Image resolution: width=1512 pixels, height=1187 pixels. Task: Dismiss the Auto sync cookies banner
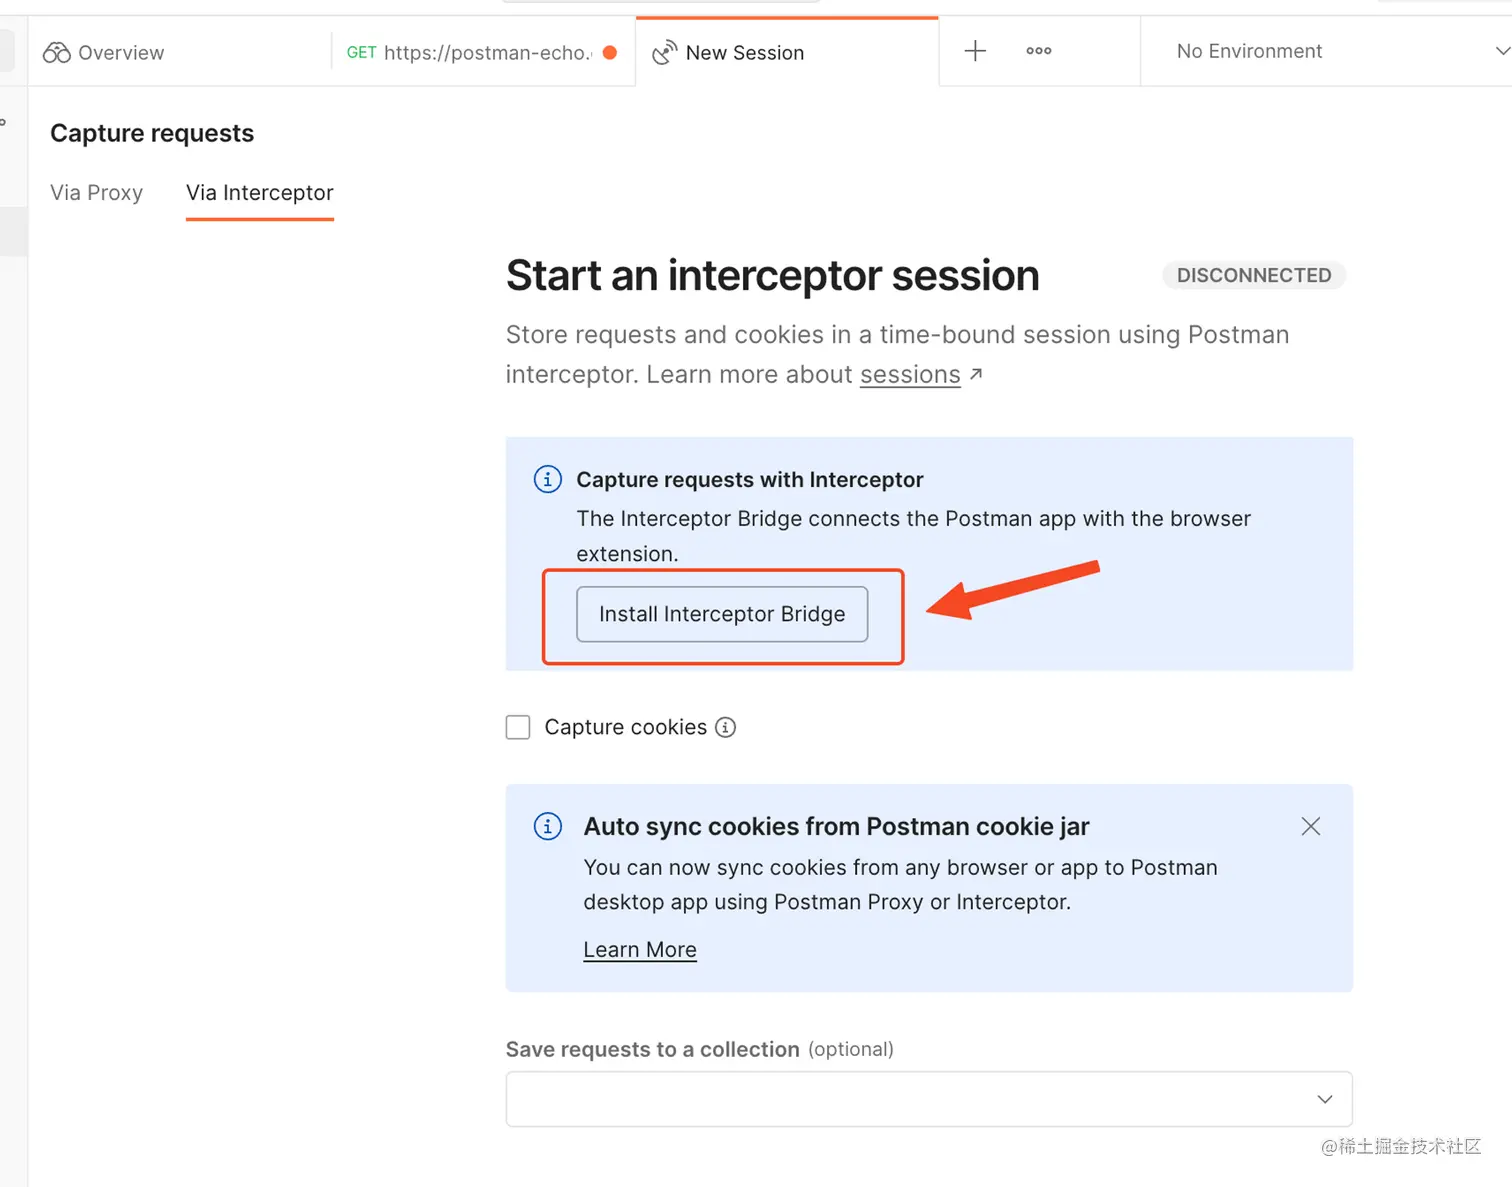[1311, 826]
